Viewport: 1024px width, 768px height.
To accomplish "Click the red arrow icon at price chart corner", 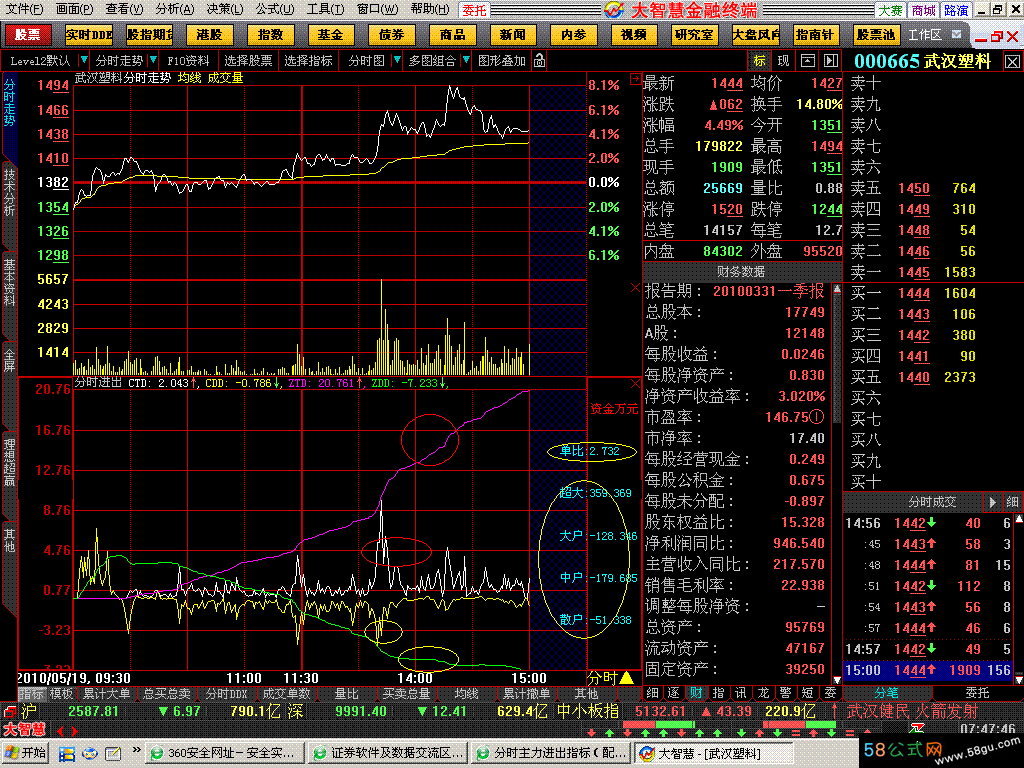I will tap(635, 78).
